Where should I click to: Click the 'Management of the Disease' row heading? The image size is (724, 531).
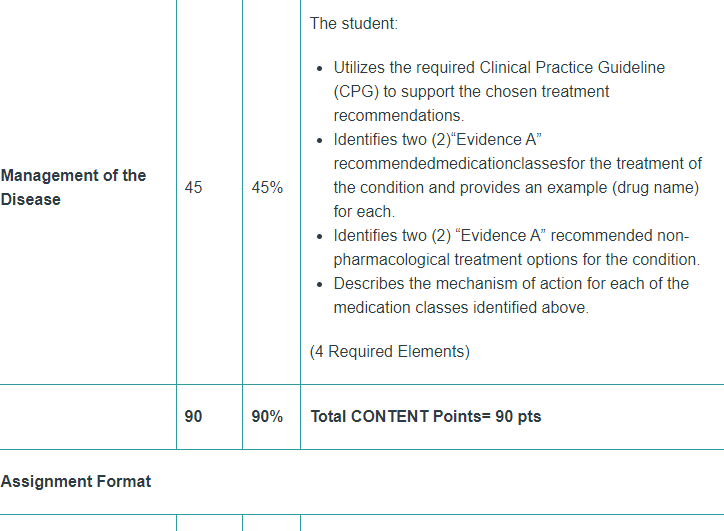click(73, 187)
